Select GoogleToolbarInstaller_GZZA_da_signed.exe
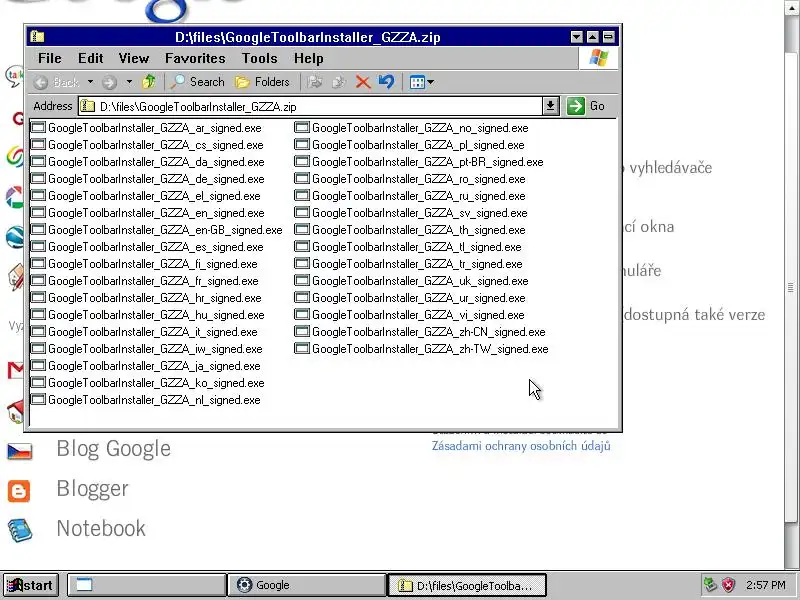Screen dimensions: 800x600 (148, 162)
